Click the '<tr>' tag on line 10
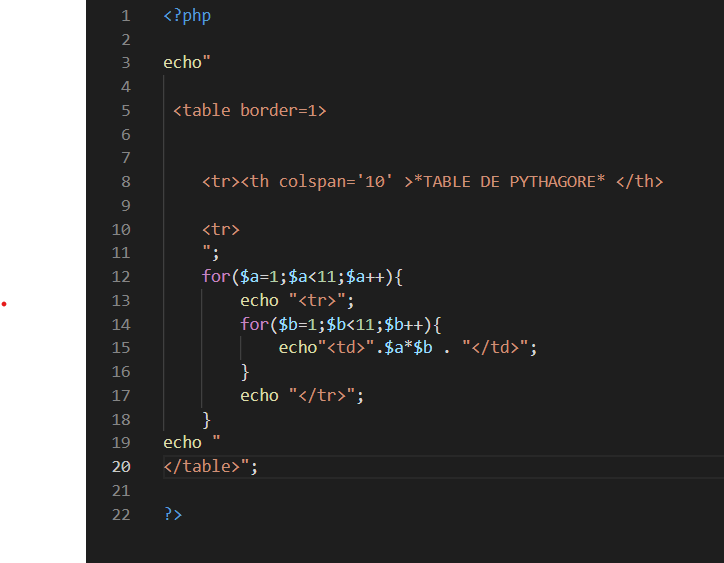 click(x=221, y=230)
